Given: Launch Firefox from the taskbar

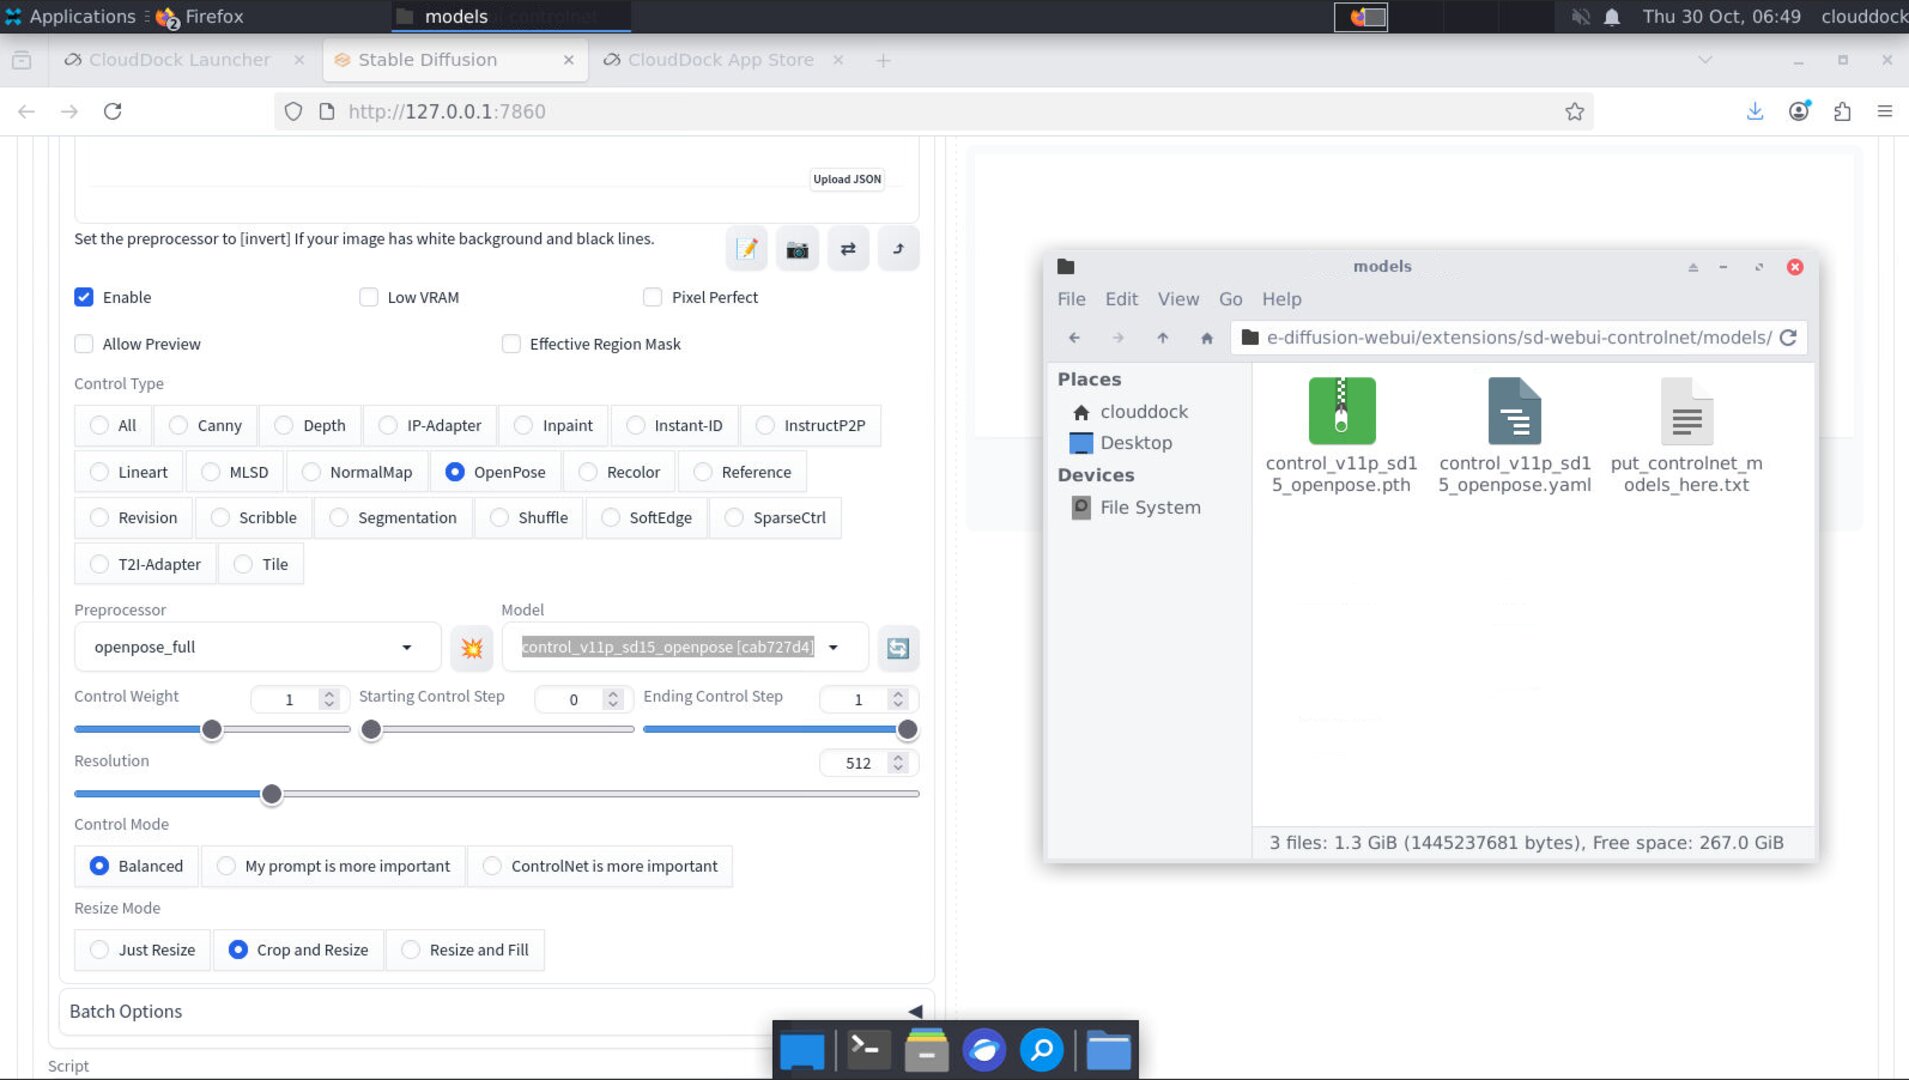Looking at the screenshot, I should (984, 1050).
